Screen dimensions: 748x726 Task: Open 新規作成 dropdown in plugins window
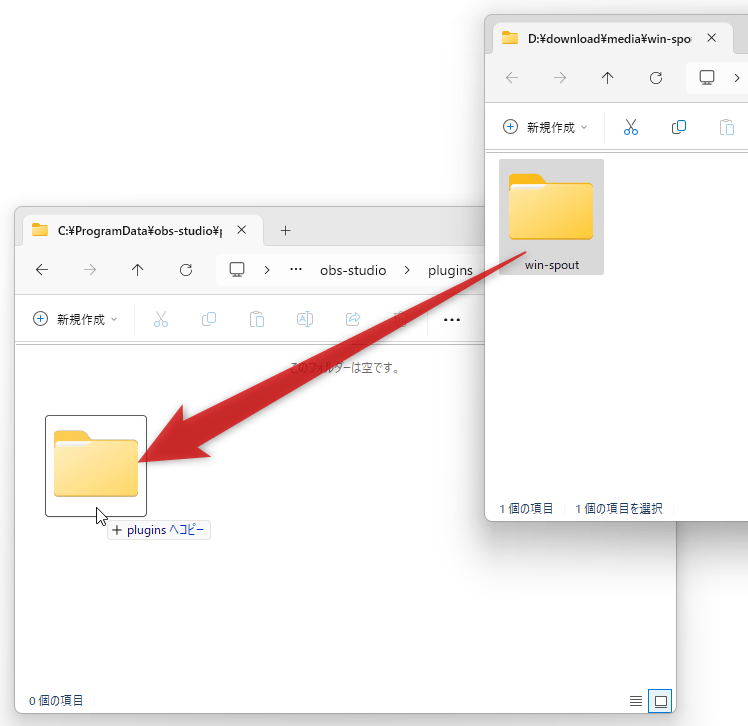76,319
